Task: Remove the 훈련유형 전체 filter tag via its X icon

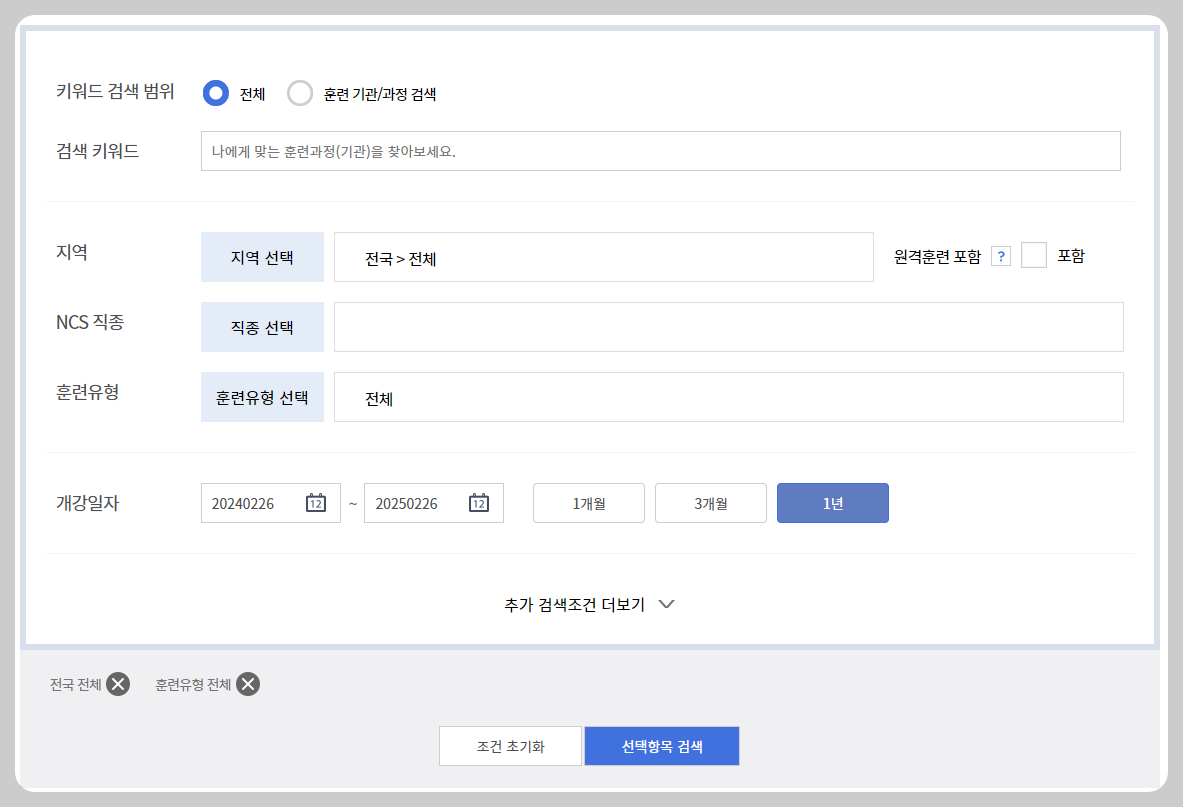Action: pyautogui.click(x=248, y=684)
